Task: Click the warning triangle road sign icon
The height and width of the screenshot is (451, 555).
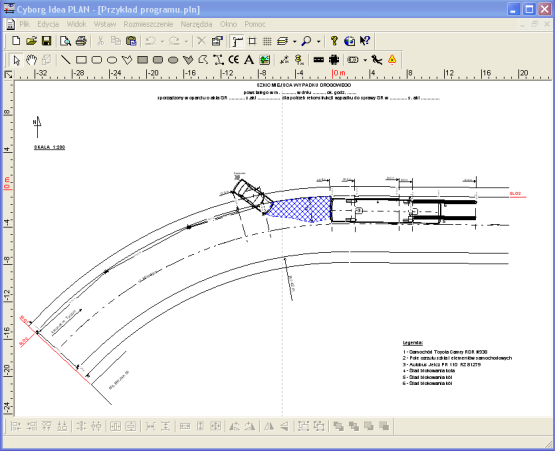Action: pyautogui.click(x=392, y=59)
